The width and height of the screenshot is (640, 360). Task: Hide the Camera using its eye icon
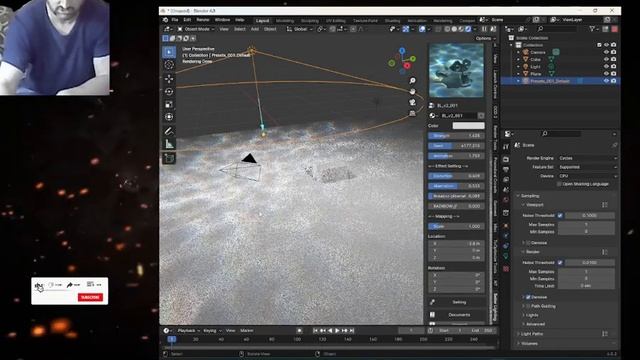(606, 52)
